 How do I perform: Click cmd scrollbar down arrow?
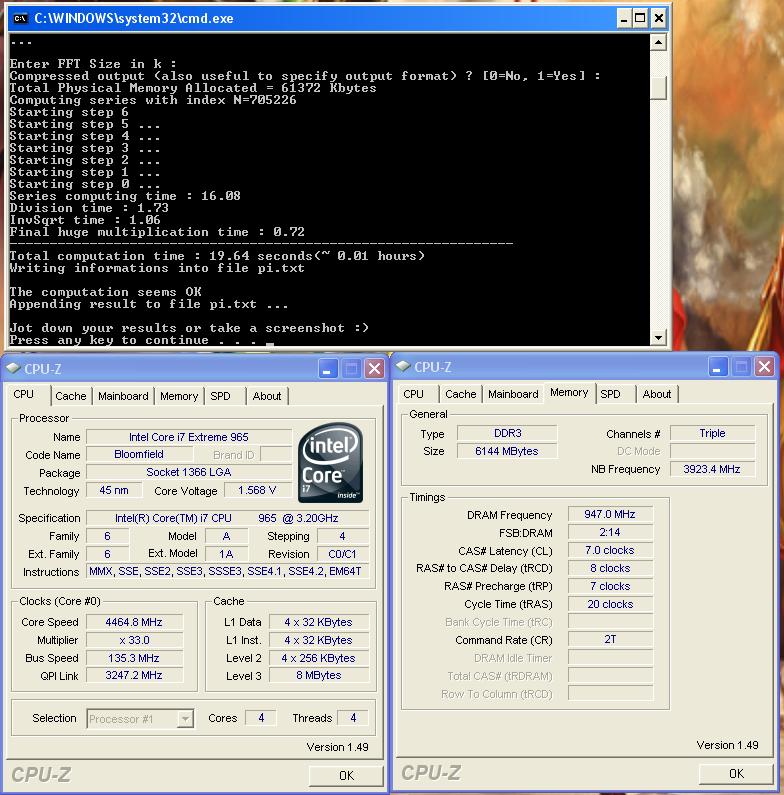658,337
